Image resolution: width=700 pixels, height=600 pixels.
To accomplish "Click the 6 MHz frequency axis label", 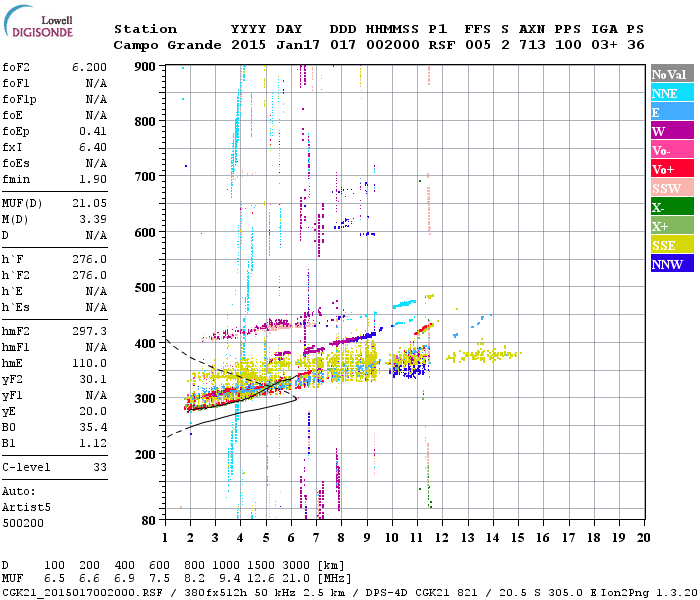I will coord(291,538).
